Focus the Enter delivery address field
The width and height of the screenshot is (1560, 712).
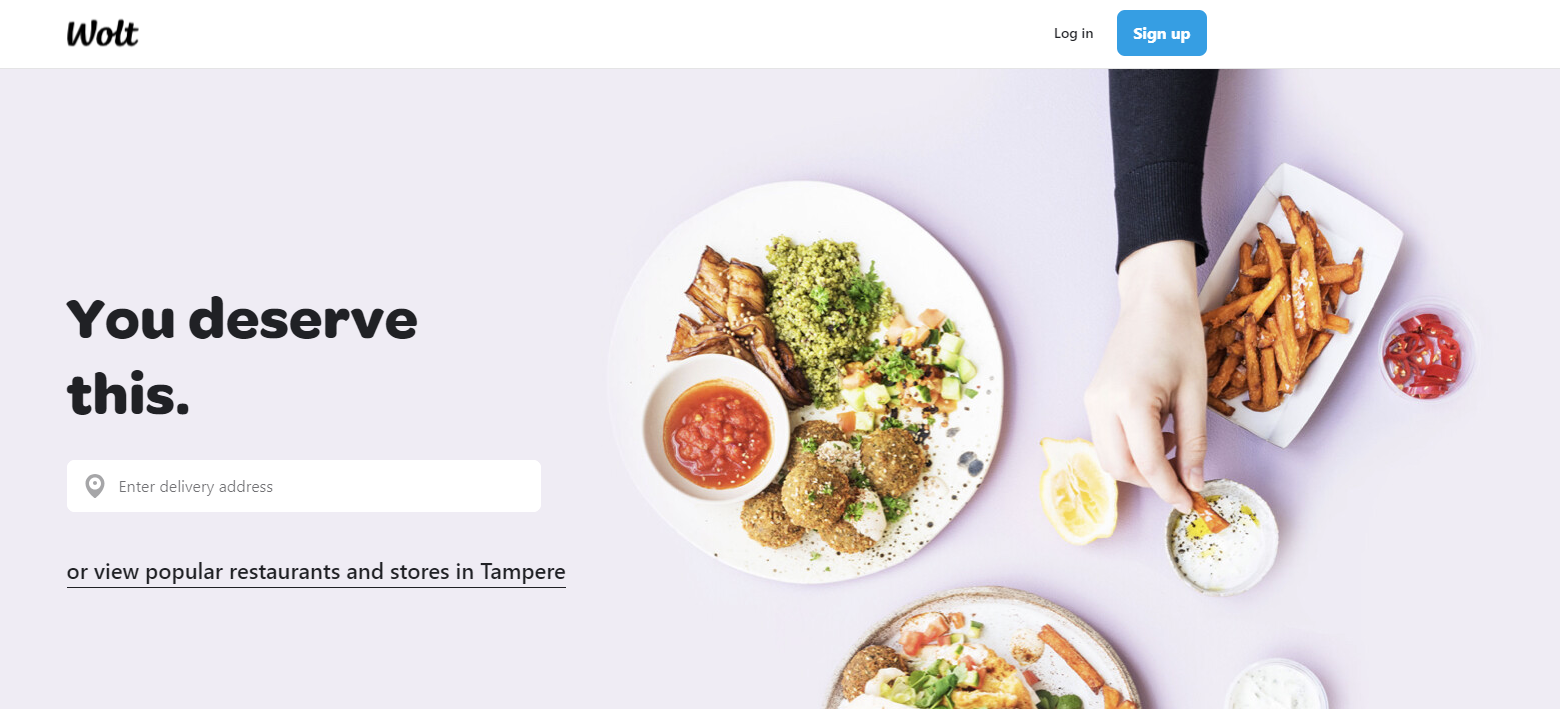(x=304, y=486)
